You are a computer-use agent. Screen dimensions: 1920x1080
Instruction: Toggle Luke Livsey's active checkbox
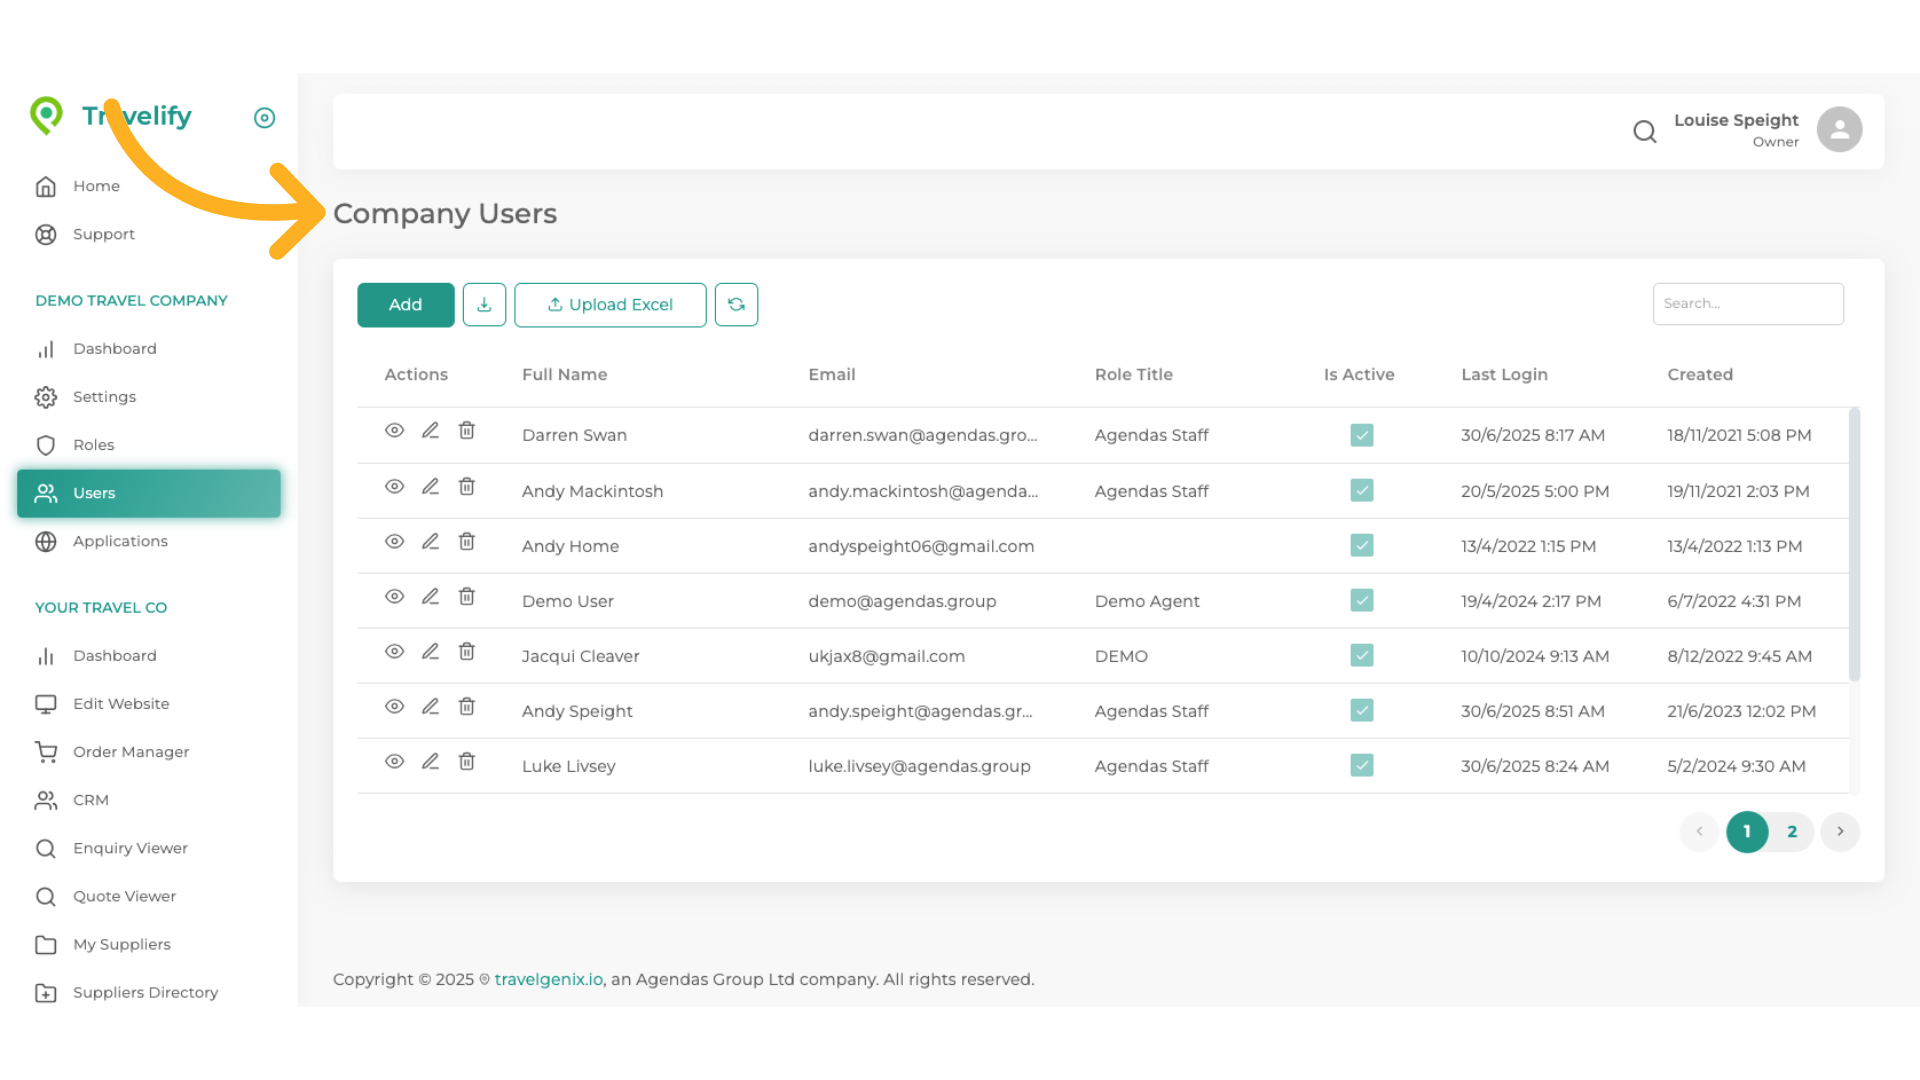pos(1362,765)
